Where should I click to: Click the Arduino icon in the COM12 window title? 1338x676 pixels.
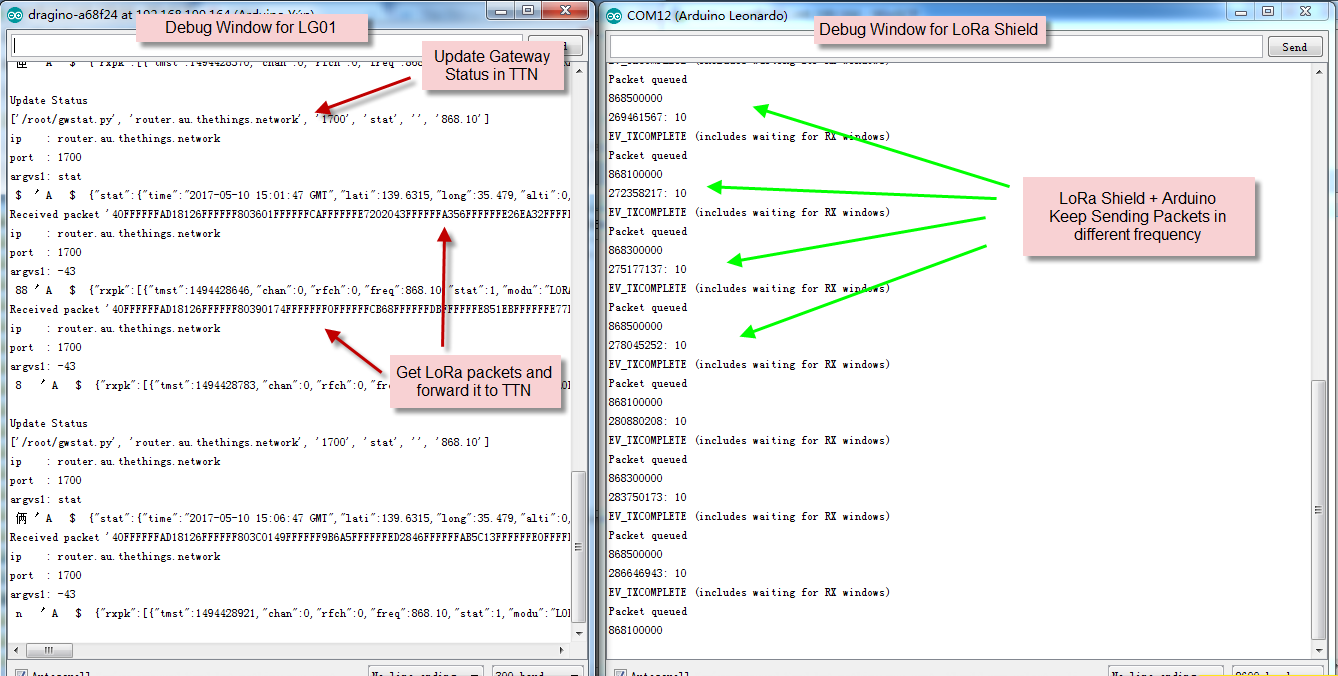[x=613, y=15]
